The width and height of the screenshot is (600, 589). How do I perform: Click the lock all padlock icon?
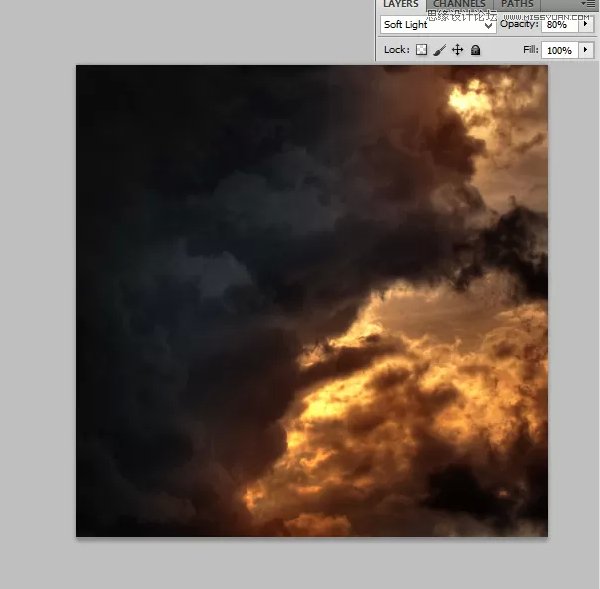coord(475,50)
